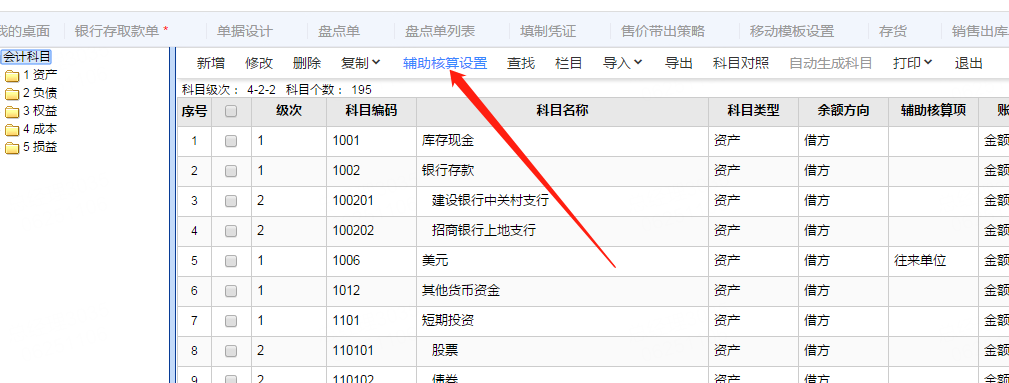Image resolution: width=1009 pixels, height=383 pixels.
Task: Select the 银行存款 name cell
Action: pos(562,171)
